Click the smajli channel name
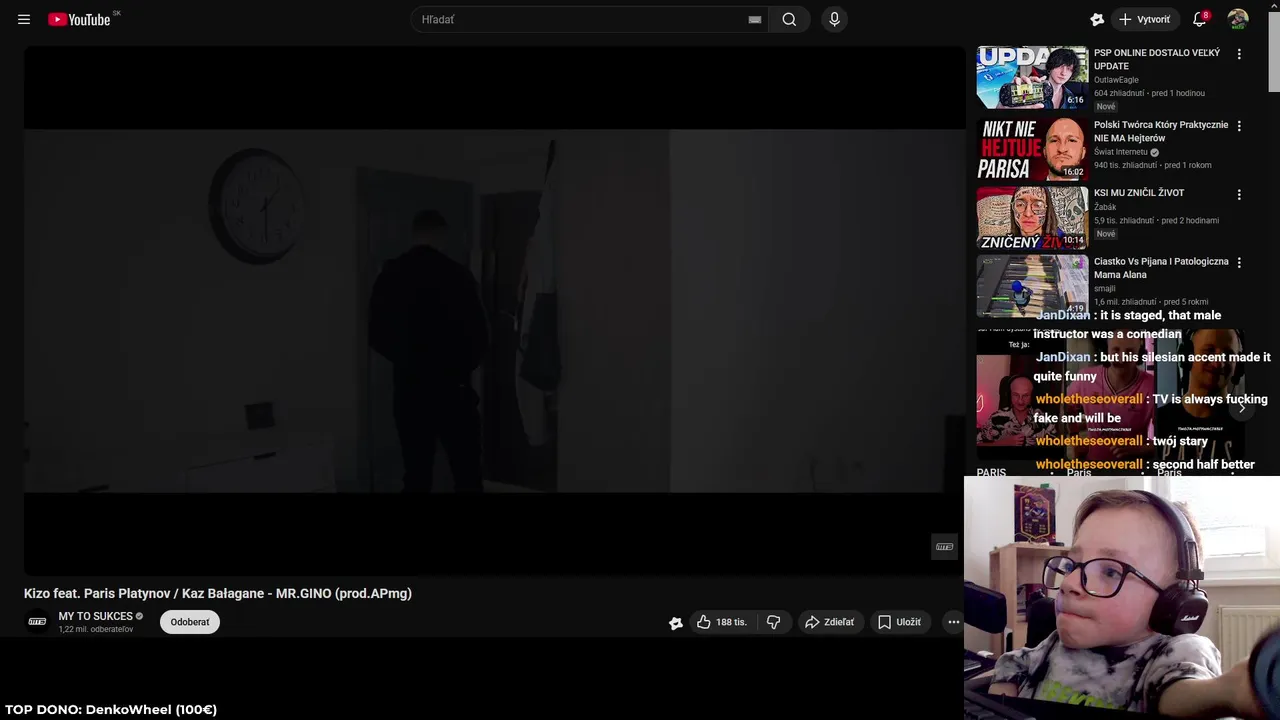The height and width of the screenshot is (720, 1280). 1105,288
